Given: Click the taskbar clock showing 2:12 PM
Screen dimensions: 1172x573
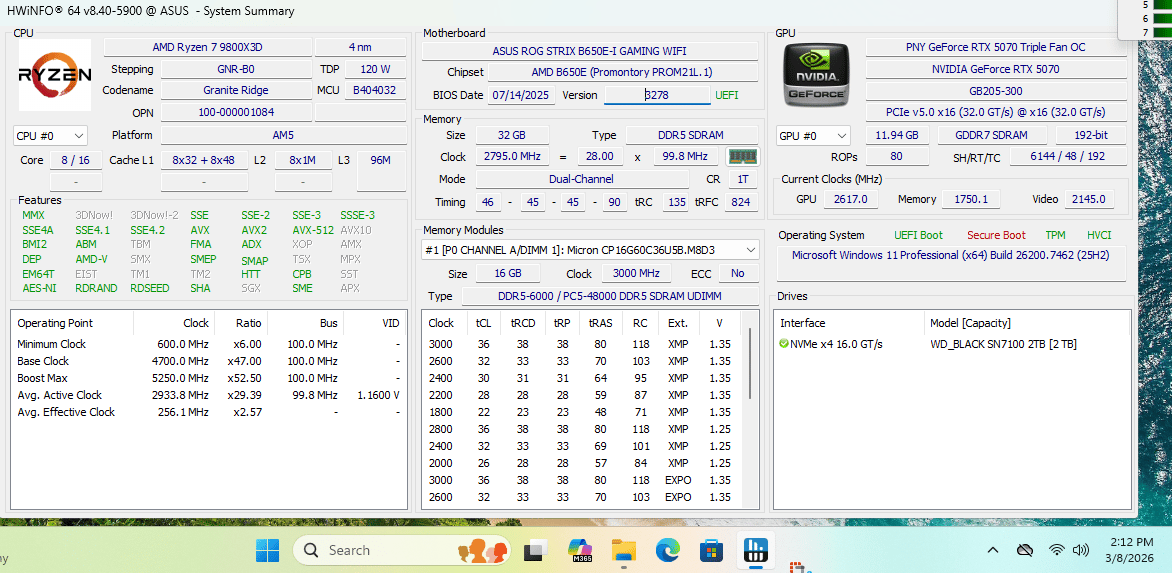Looking at the screenshot, I should click(1130, 550).
